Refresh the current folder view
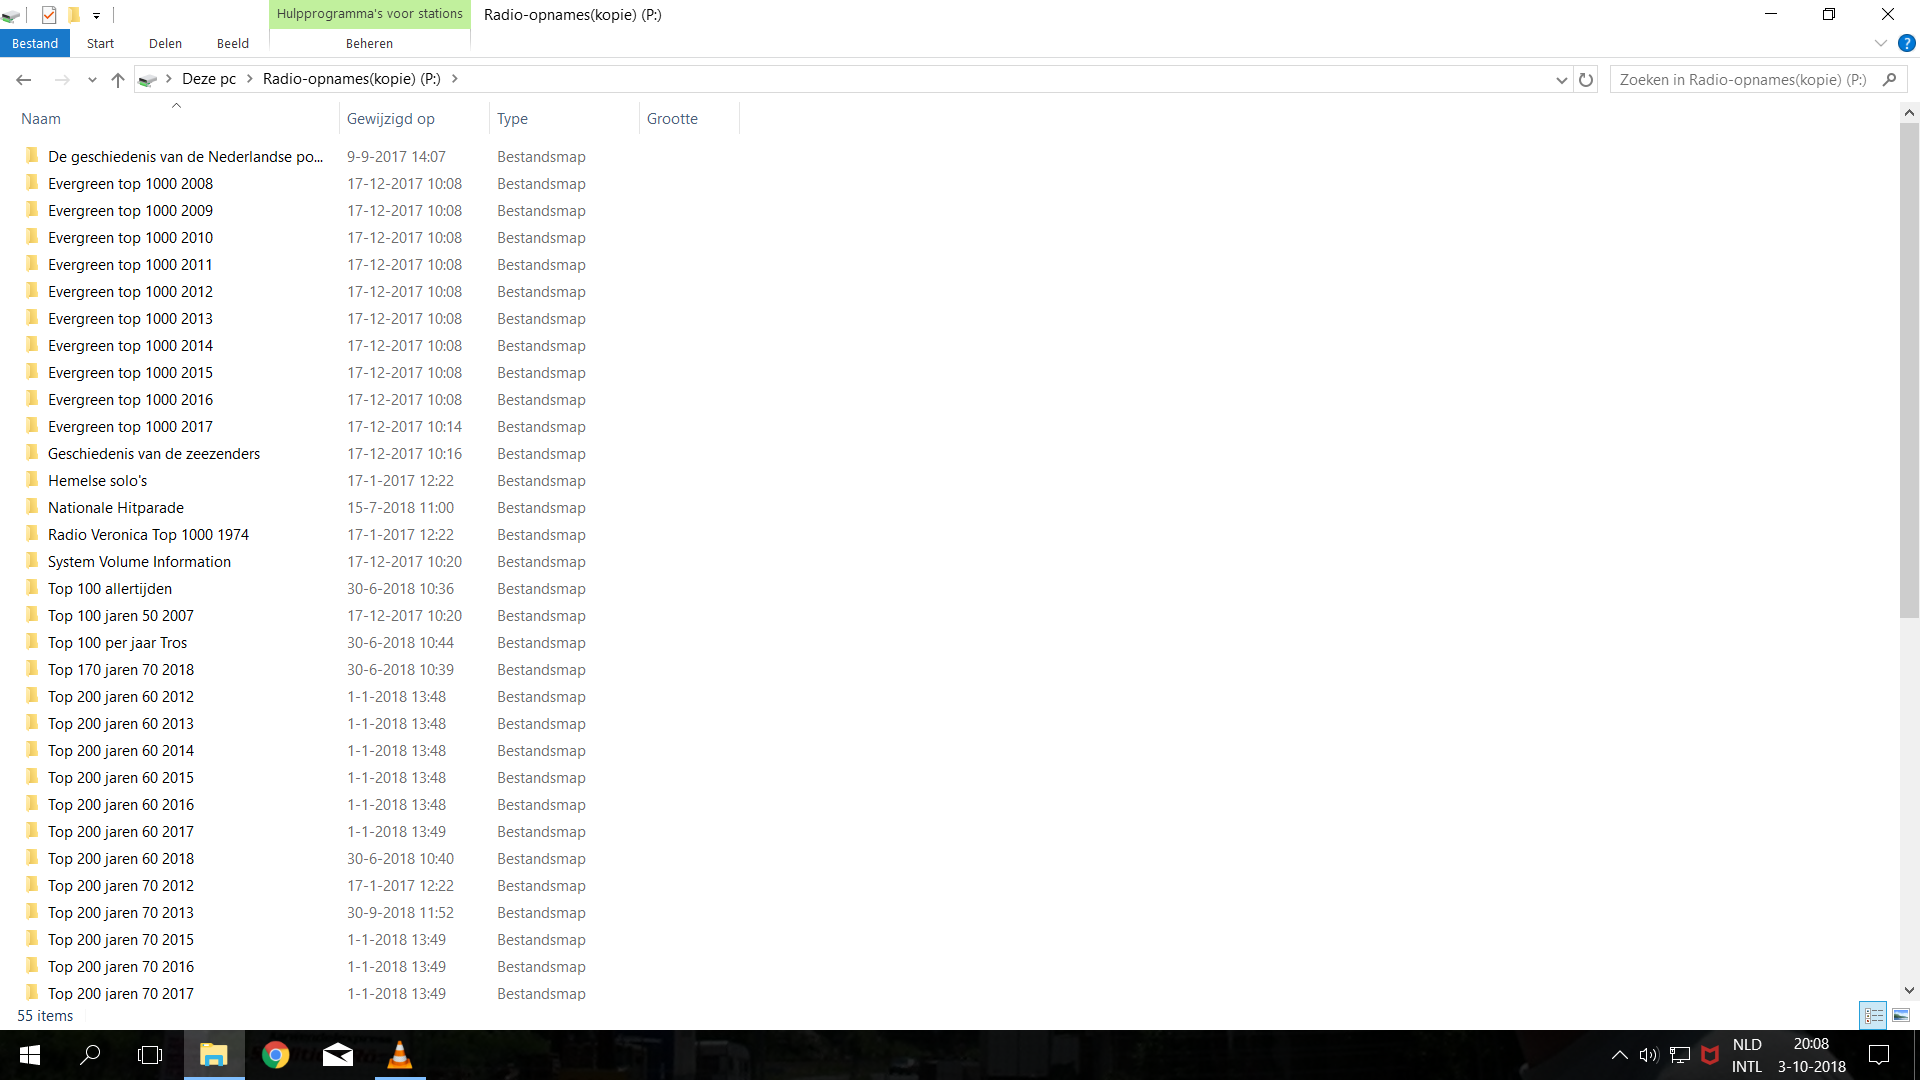The image size is (1920, 1080). tap(1586, 80)
